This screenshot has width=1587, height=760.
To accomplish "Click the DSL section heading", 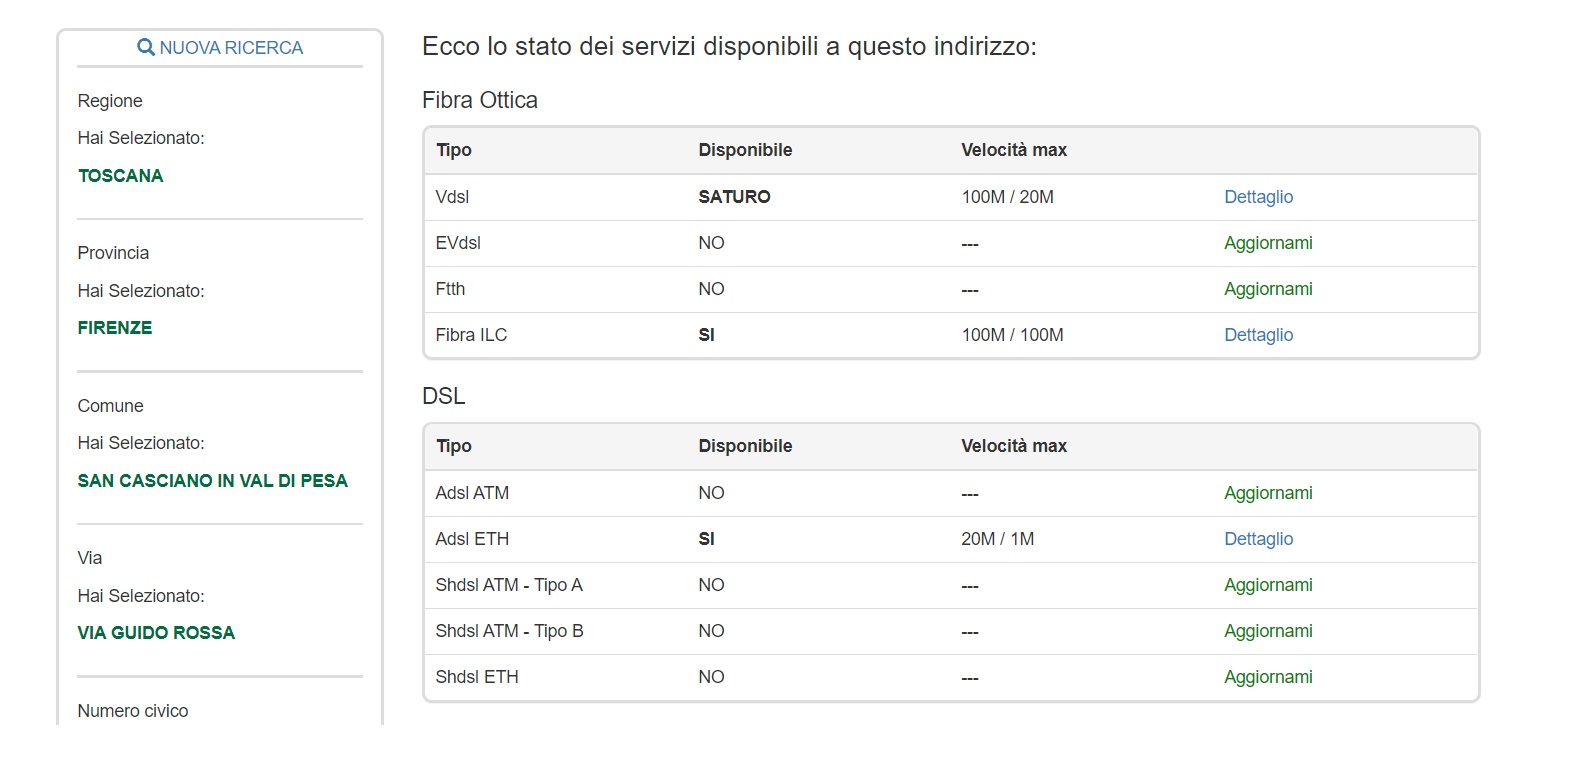I will click(444, 396).
